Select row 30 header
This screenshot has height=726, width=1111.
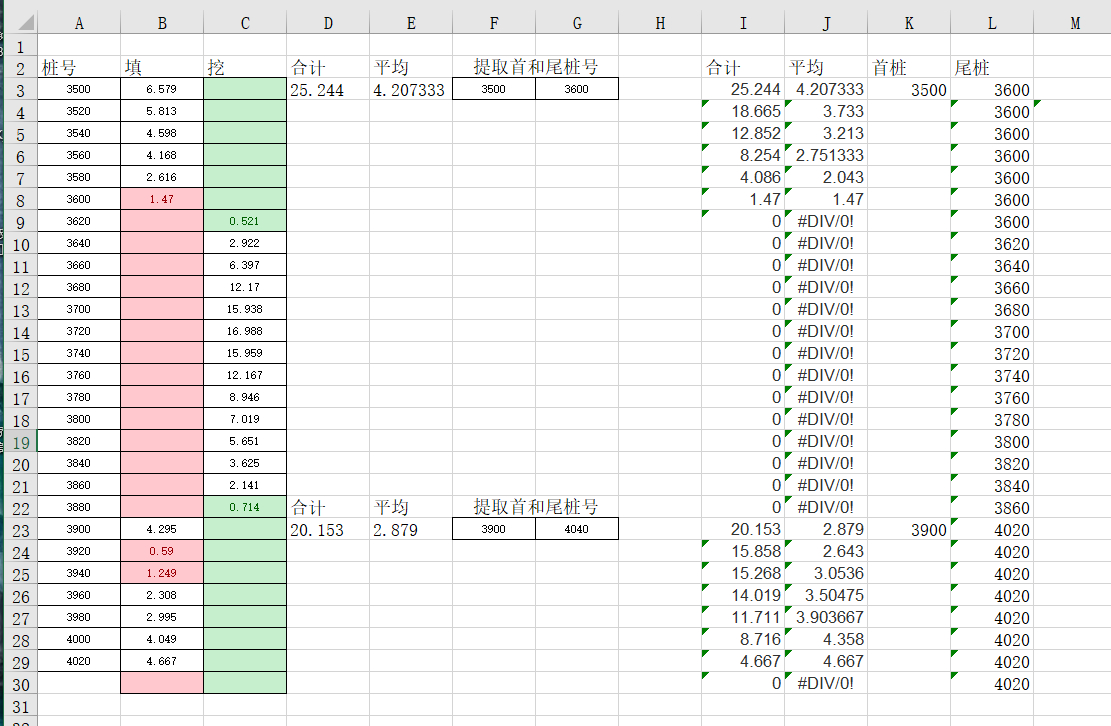click(21, 684)
